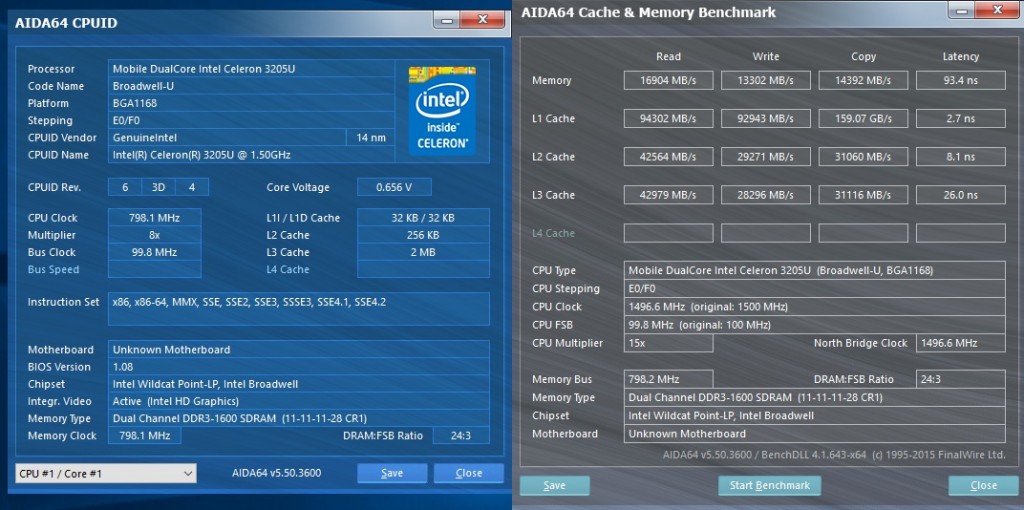
Task: Click the L3 Cache Write result 28296 MB/s
Action: [765, 195]
